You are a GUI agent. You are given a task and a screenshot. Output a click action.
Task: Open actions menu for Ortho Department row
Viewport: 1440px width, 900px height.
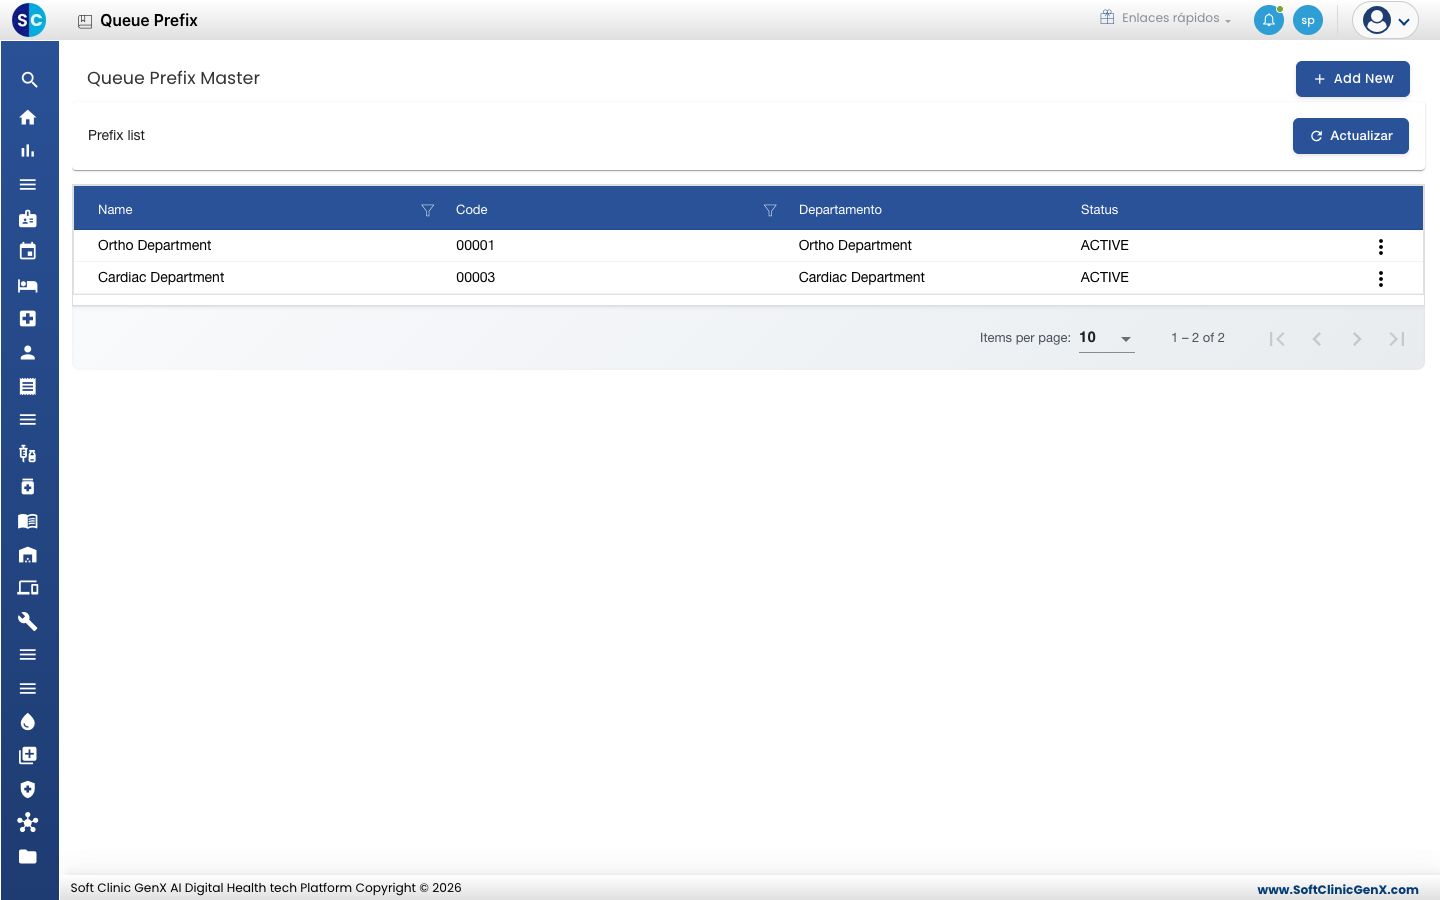(x=1381, y=247)
